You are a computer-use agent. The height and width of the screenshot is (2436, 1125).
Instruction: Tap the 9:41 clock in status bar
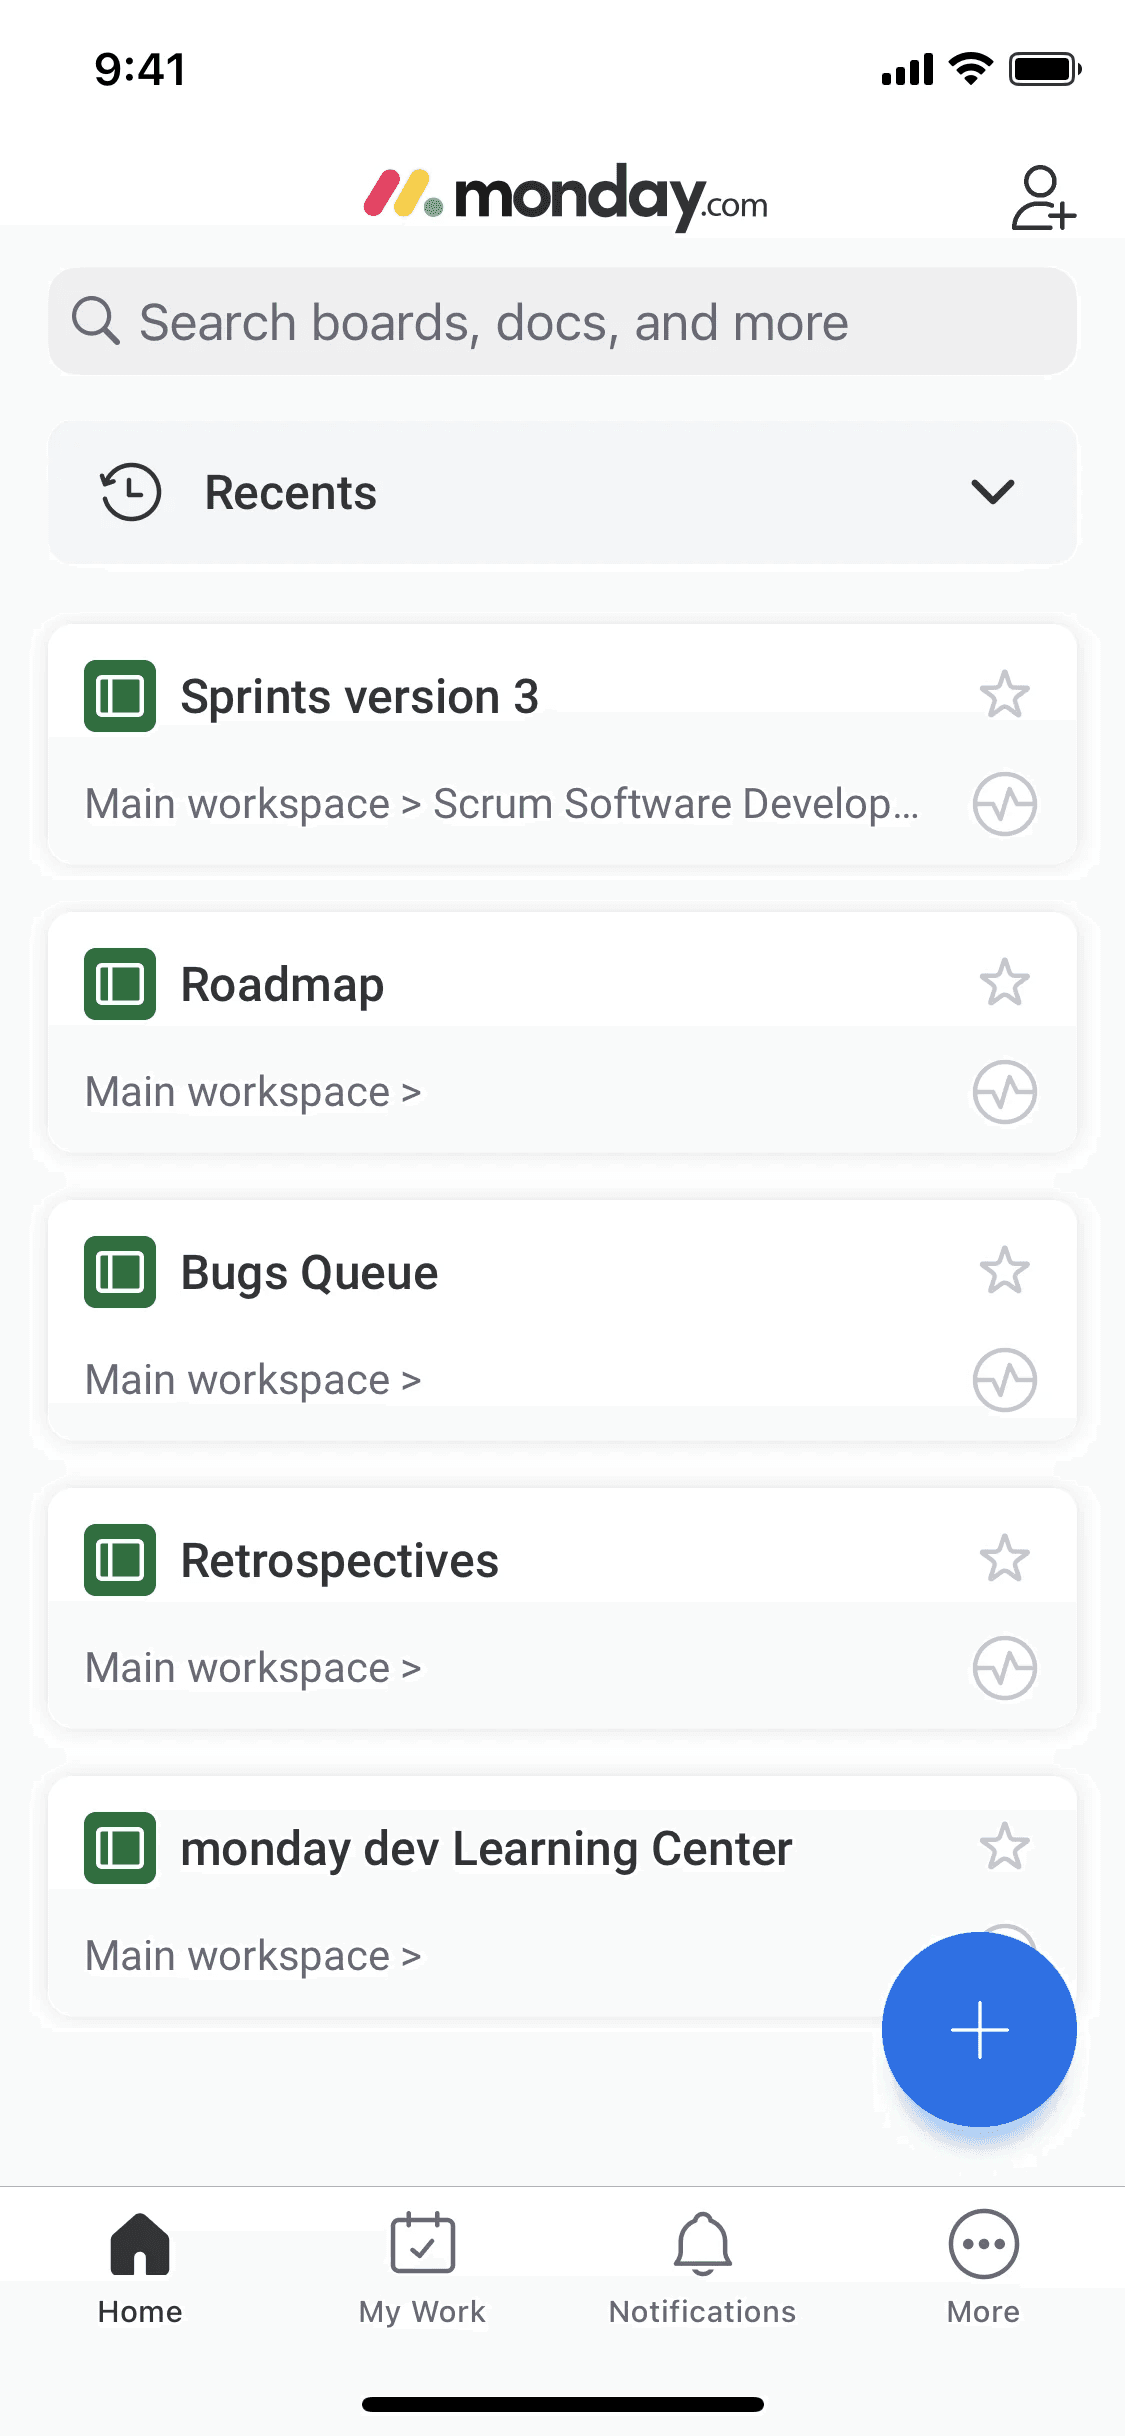point(140,70)
